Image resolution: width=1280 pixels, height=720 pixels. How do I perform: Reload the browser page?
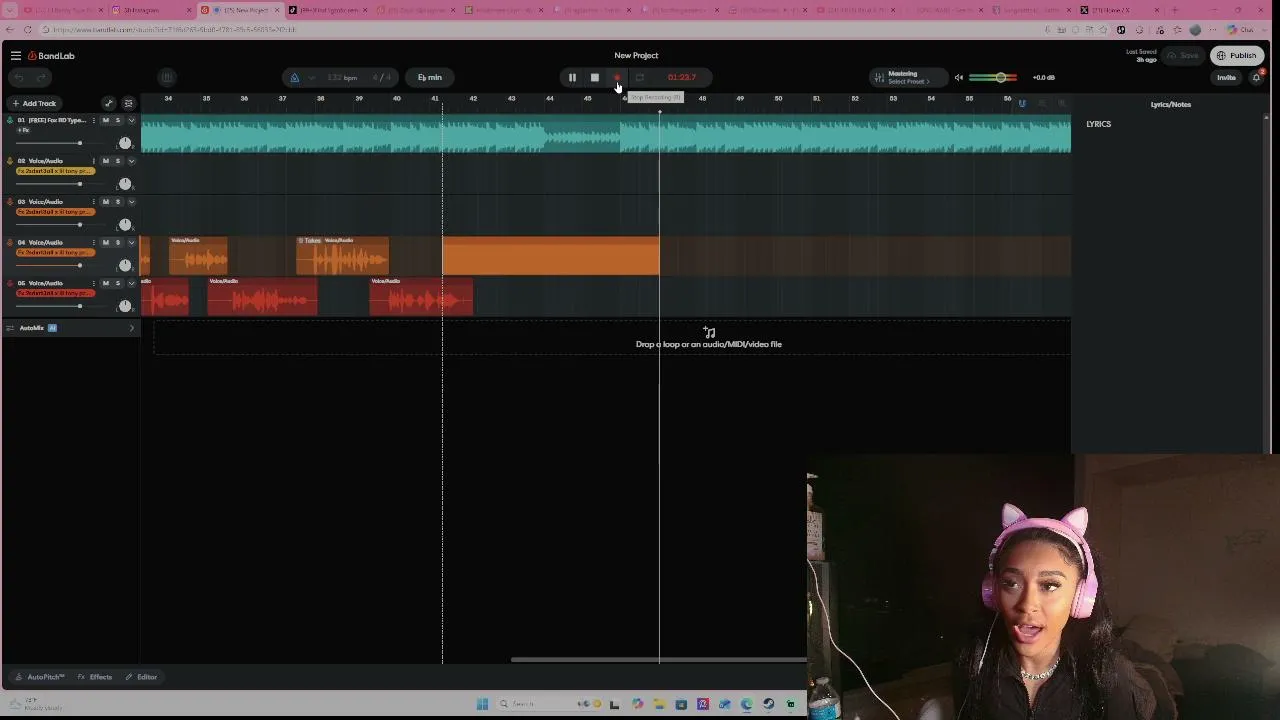[27, 29]
